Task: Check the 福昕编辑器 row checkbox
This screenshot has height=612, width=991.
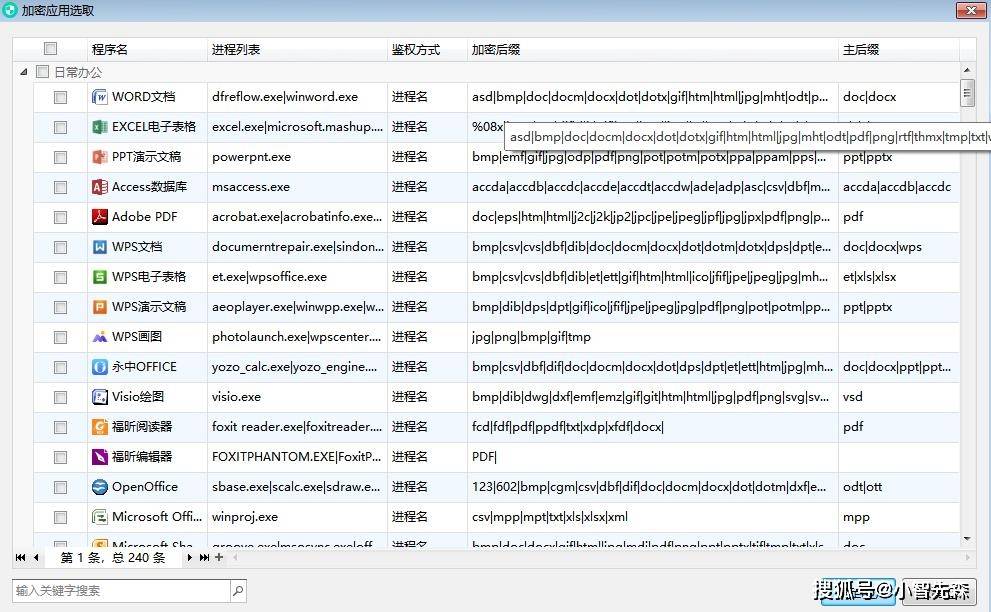Action: click(x=61, y=458)
